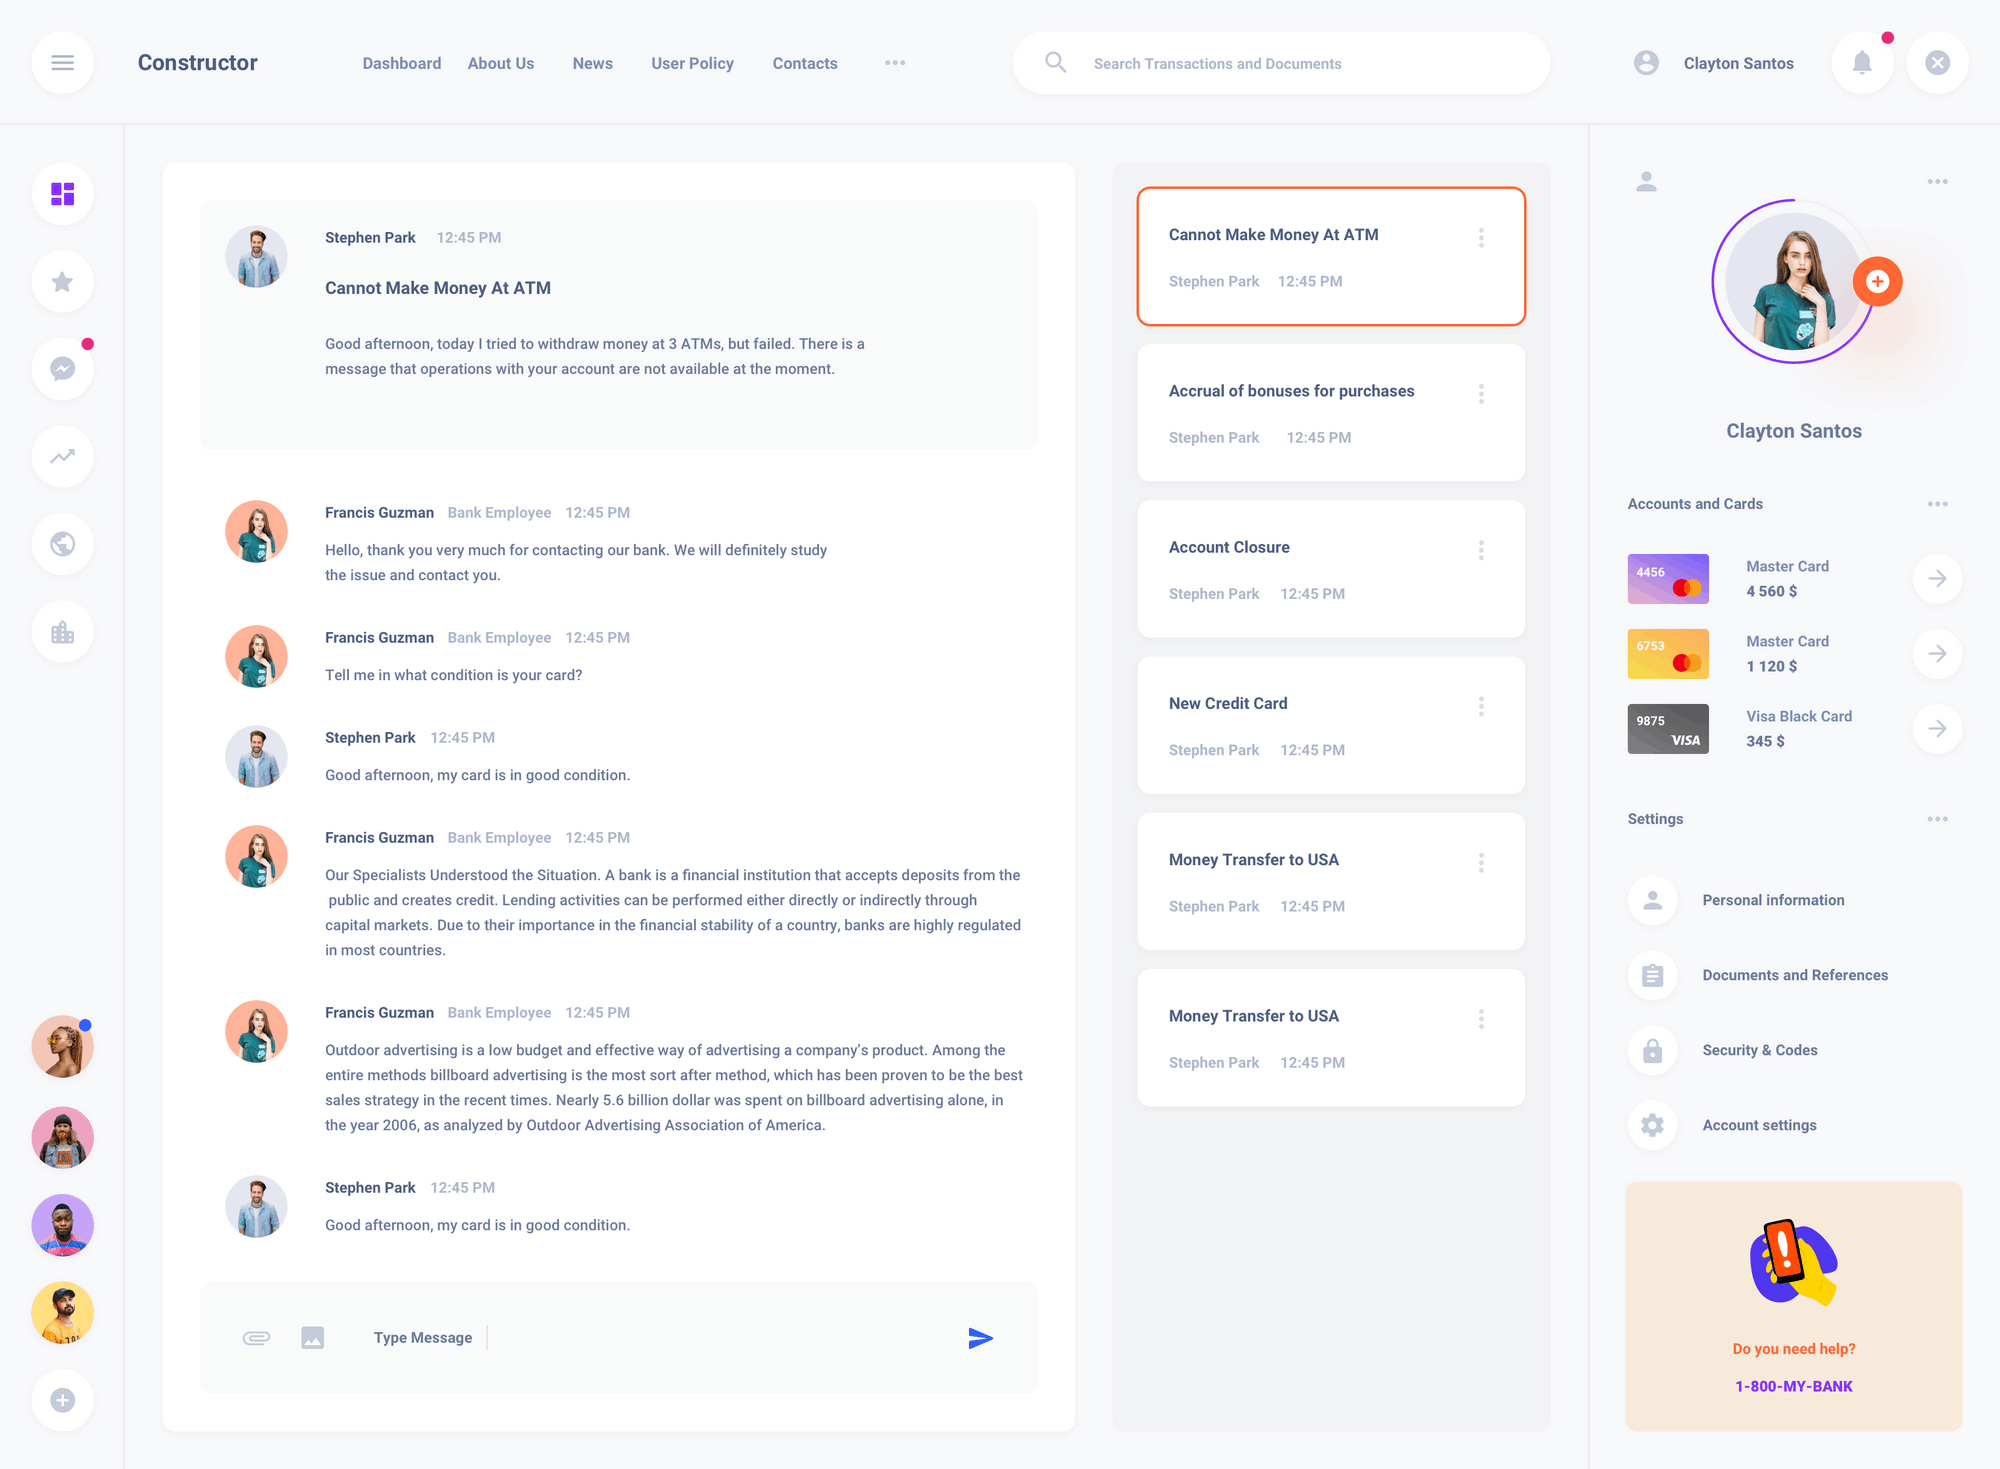Image resolution: width=2000 pixels, height=1469 pixels.
Task: Click the image upload icon in message bar
Action: (312, 1337)
